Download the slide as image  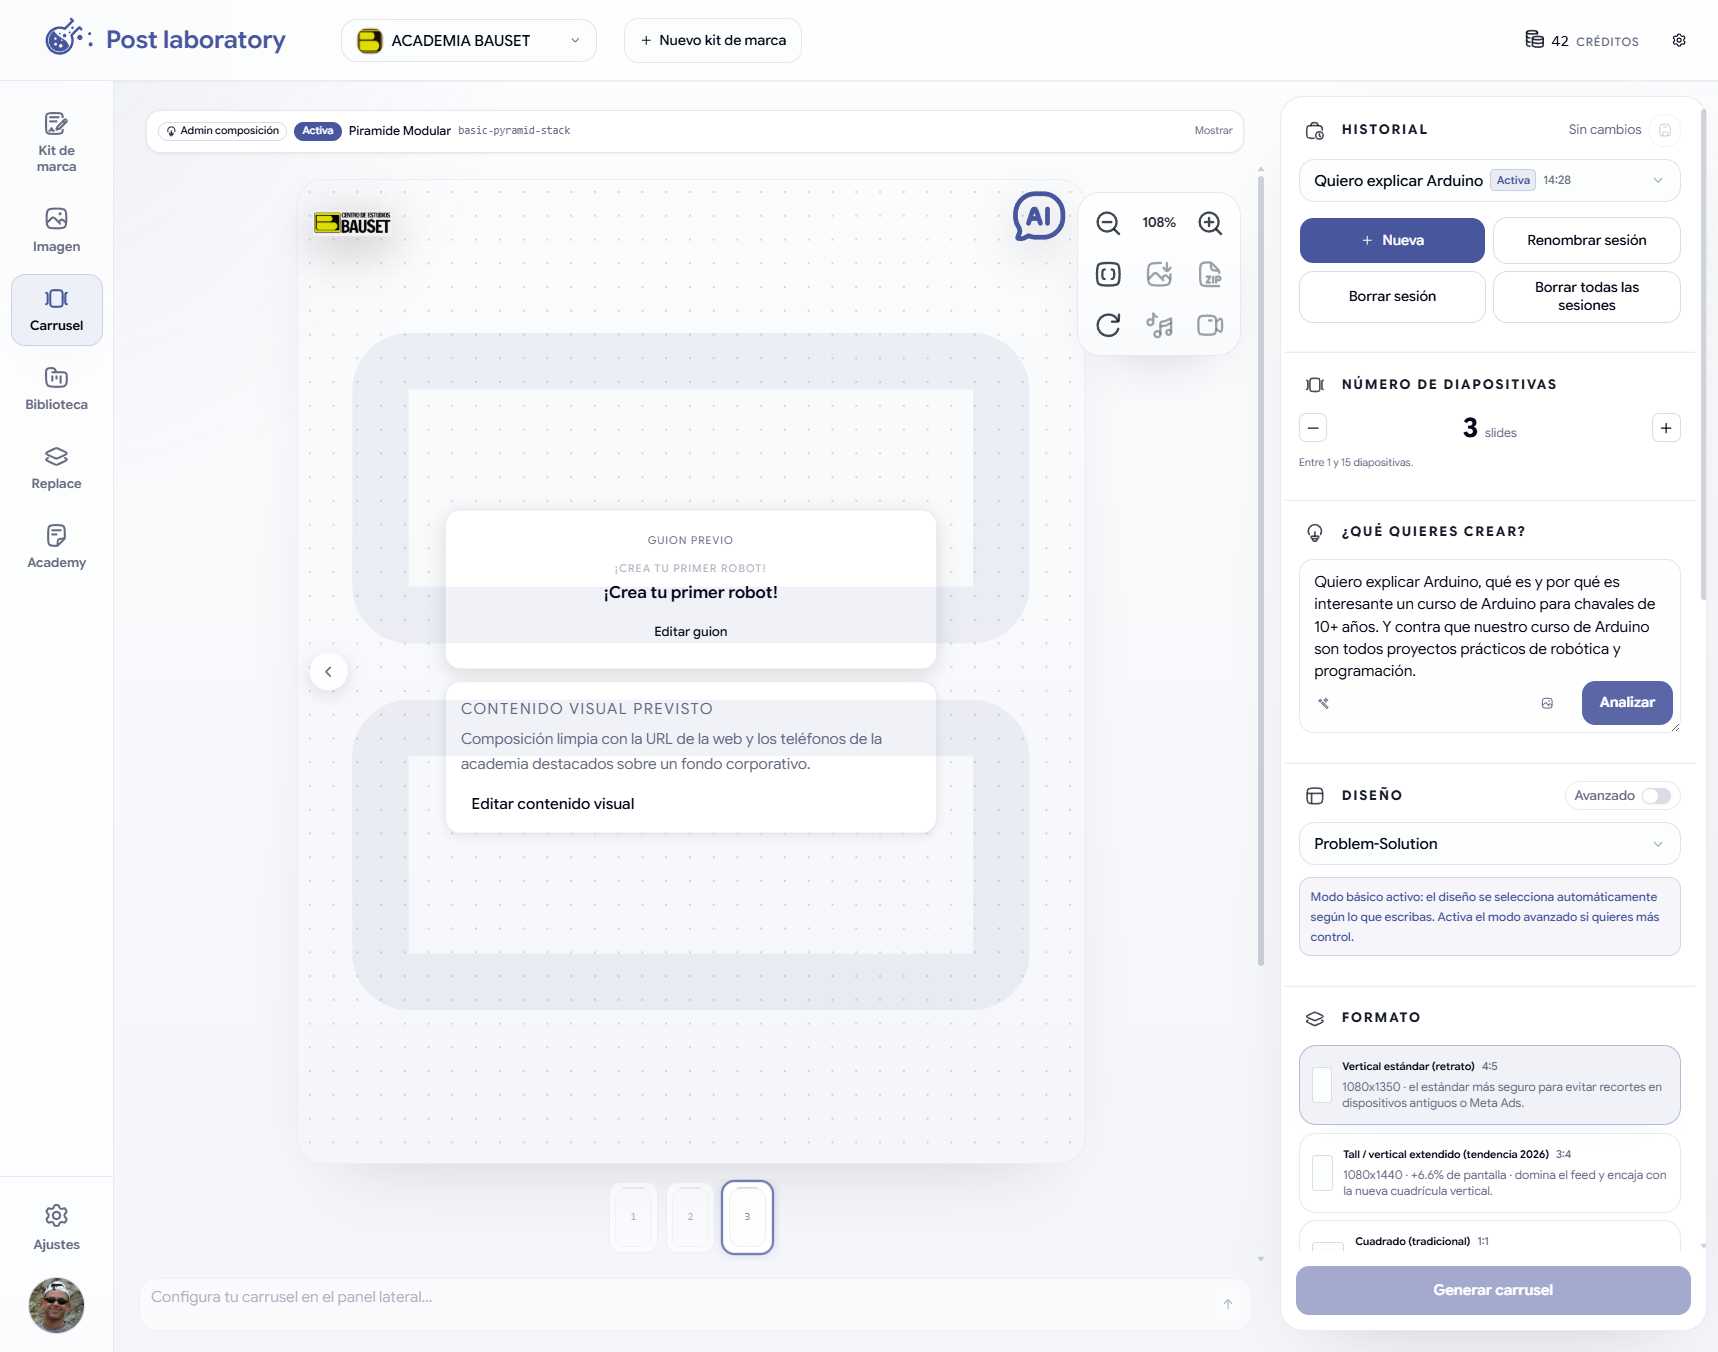tap(1159, 274)
